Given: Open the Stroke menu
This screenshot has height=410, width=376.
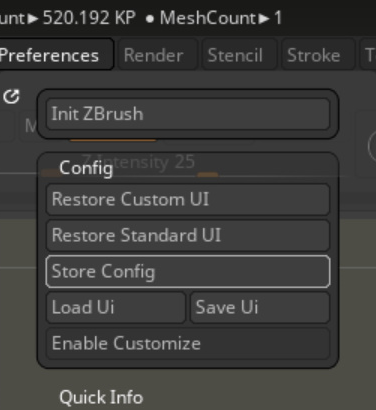Looking at the screenshot, I should 314,55.
